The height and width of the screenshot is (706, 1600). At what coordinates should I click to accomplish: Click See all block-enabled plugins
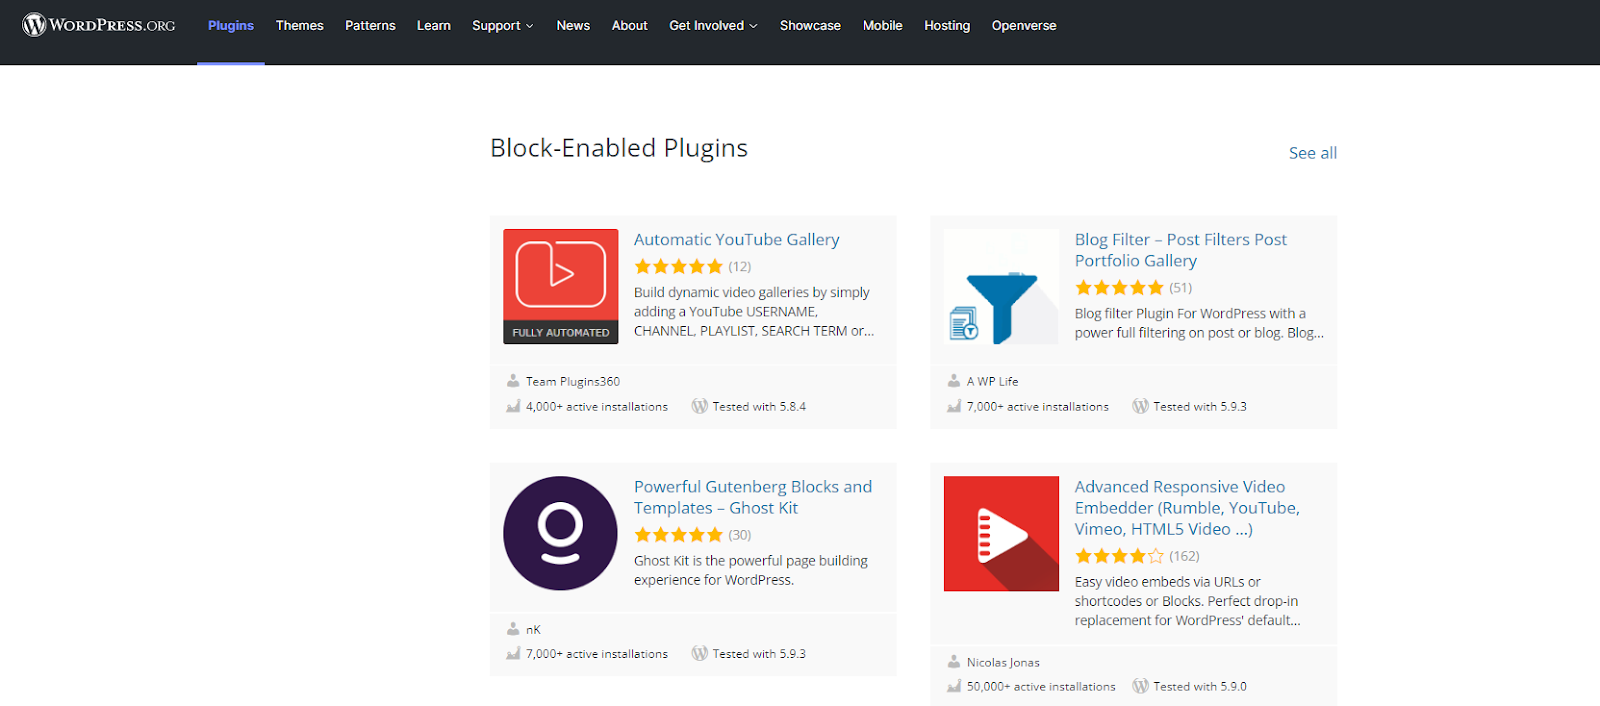click(1313, 153)
